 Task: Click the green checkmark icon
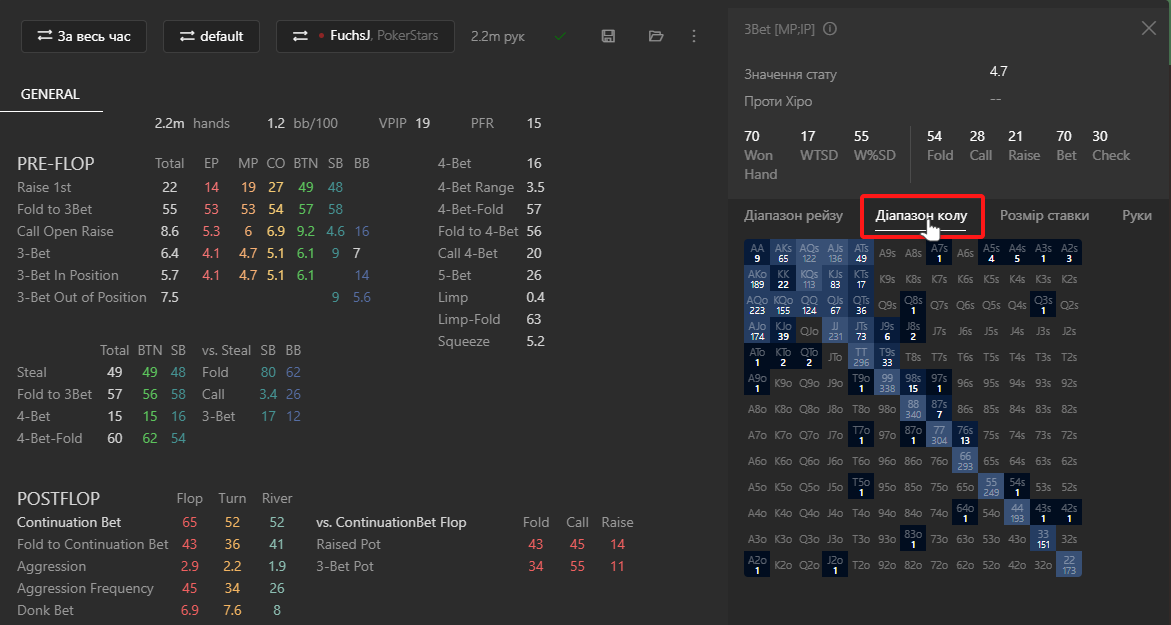pos(560,36)
